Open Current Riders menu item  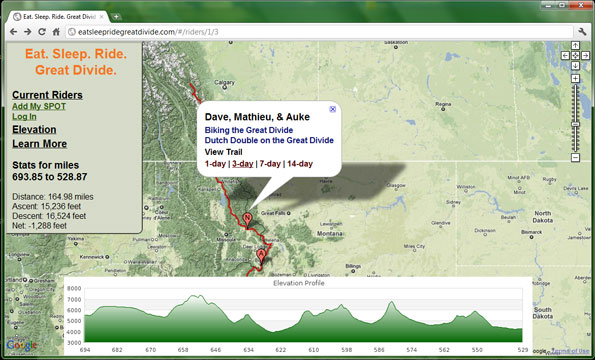47,95
